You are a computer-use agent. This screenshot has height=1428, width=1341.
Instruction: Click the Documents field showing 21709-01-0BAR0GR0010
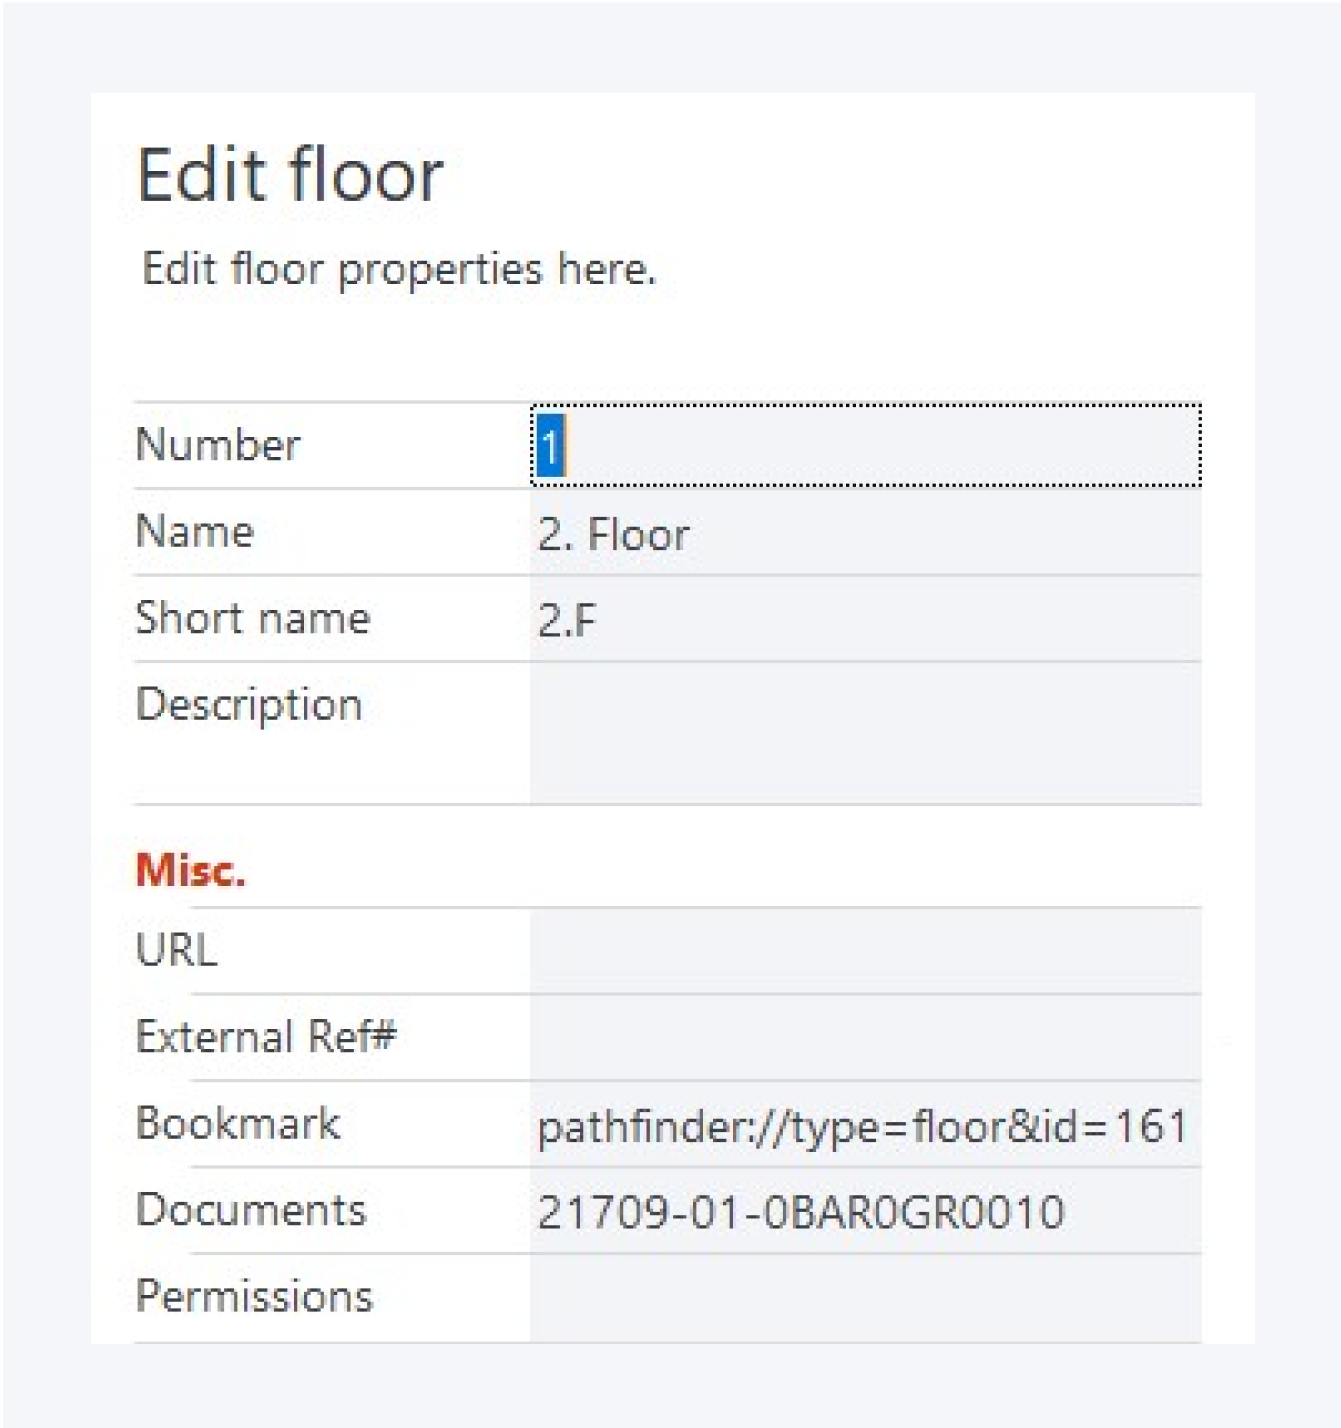(865, 1211)
